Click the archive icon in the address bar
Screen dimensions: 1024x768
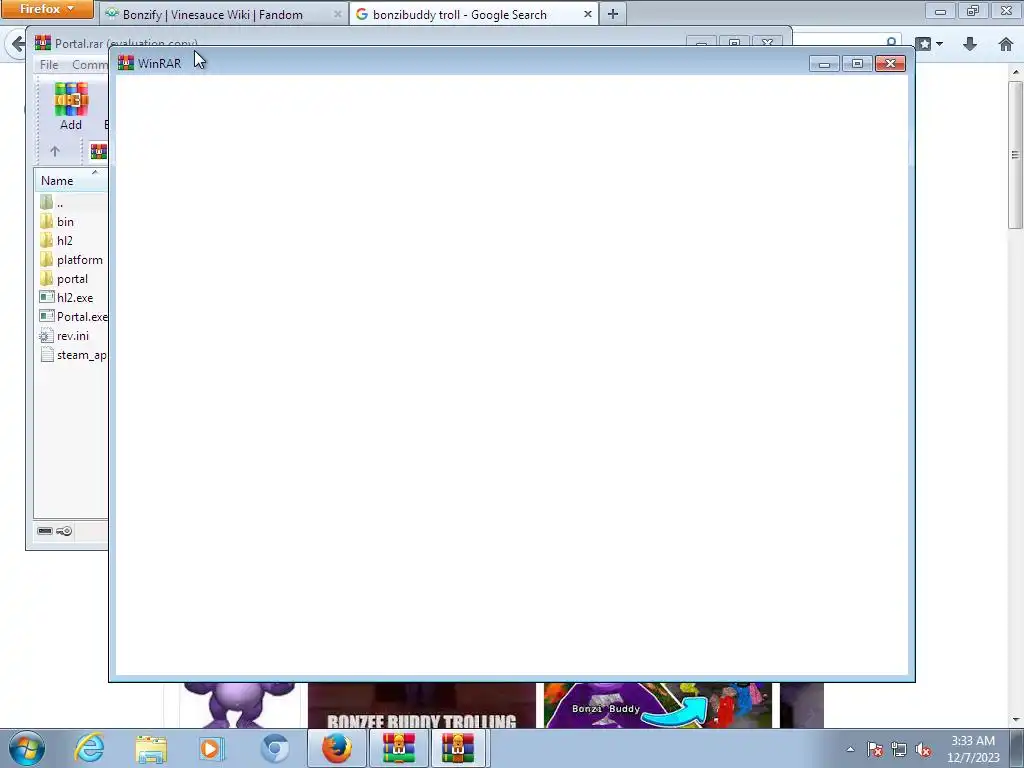pos(99,152)
